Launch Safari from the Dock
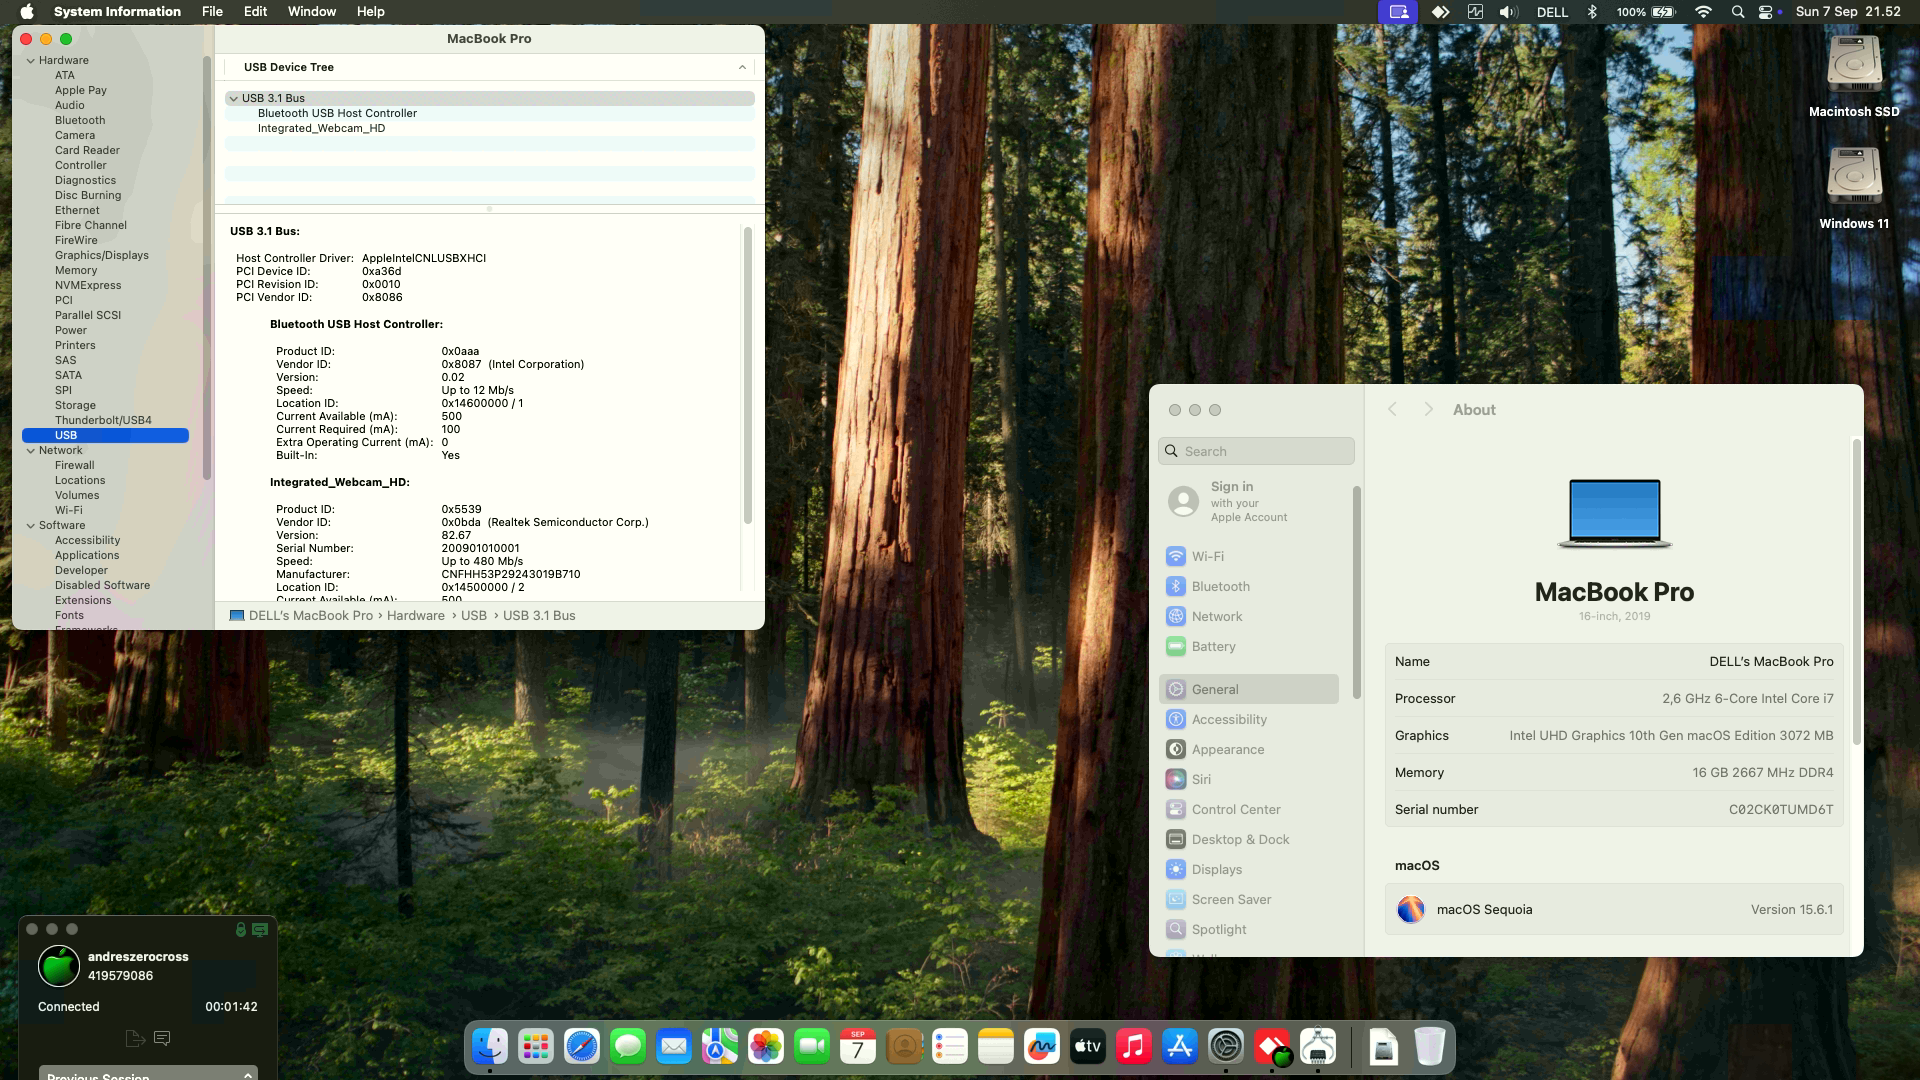 pos(582,1047)
